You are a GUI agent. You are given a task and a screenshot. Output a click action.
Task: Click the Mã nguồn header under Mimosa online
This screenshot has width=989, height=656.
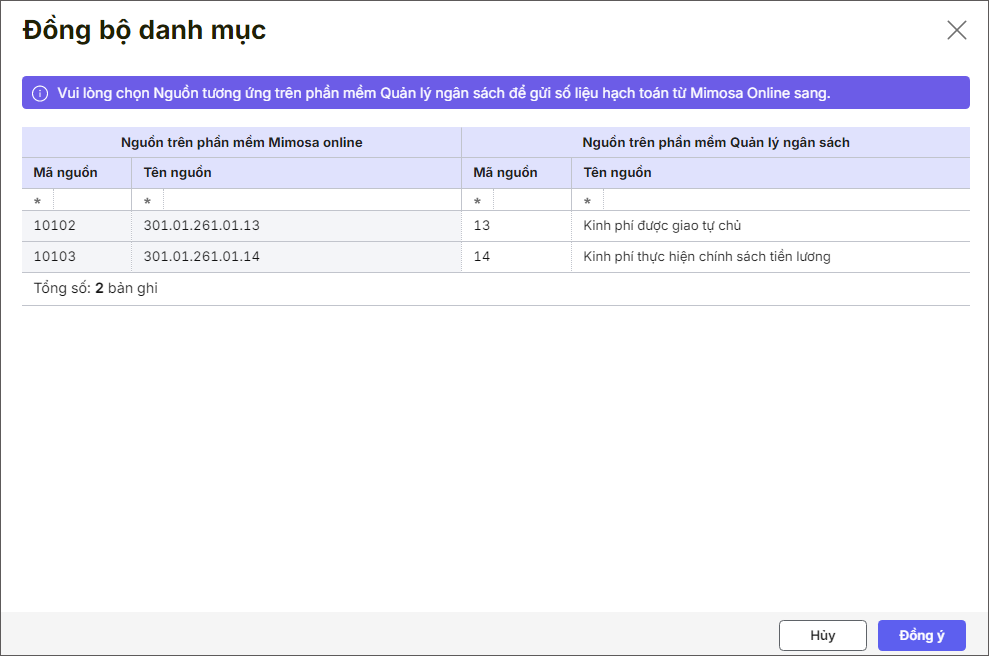click(x=76, y=173)
